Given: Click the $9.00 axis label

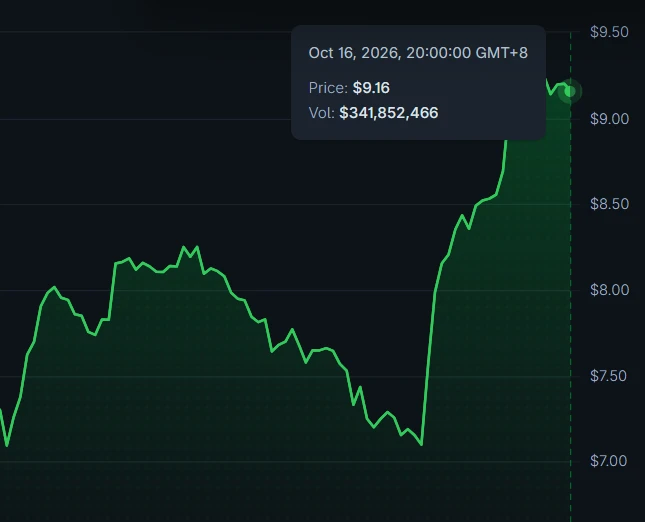Looking at the screenshot, I should pos(609,119).
